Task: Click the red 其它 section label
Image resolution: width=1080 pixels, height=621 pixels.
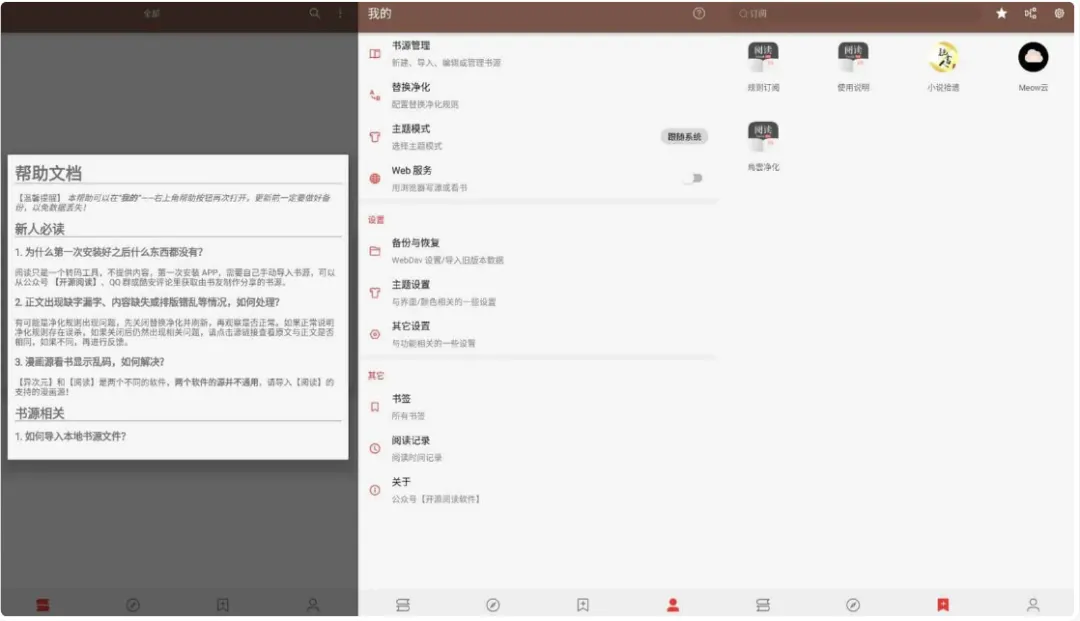Action: tap(376, 375)
